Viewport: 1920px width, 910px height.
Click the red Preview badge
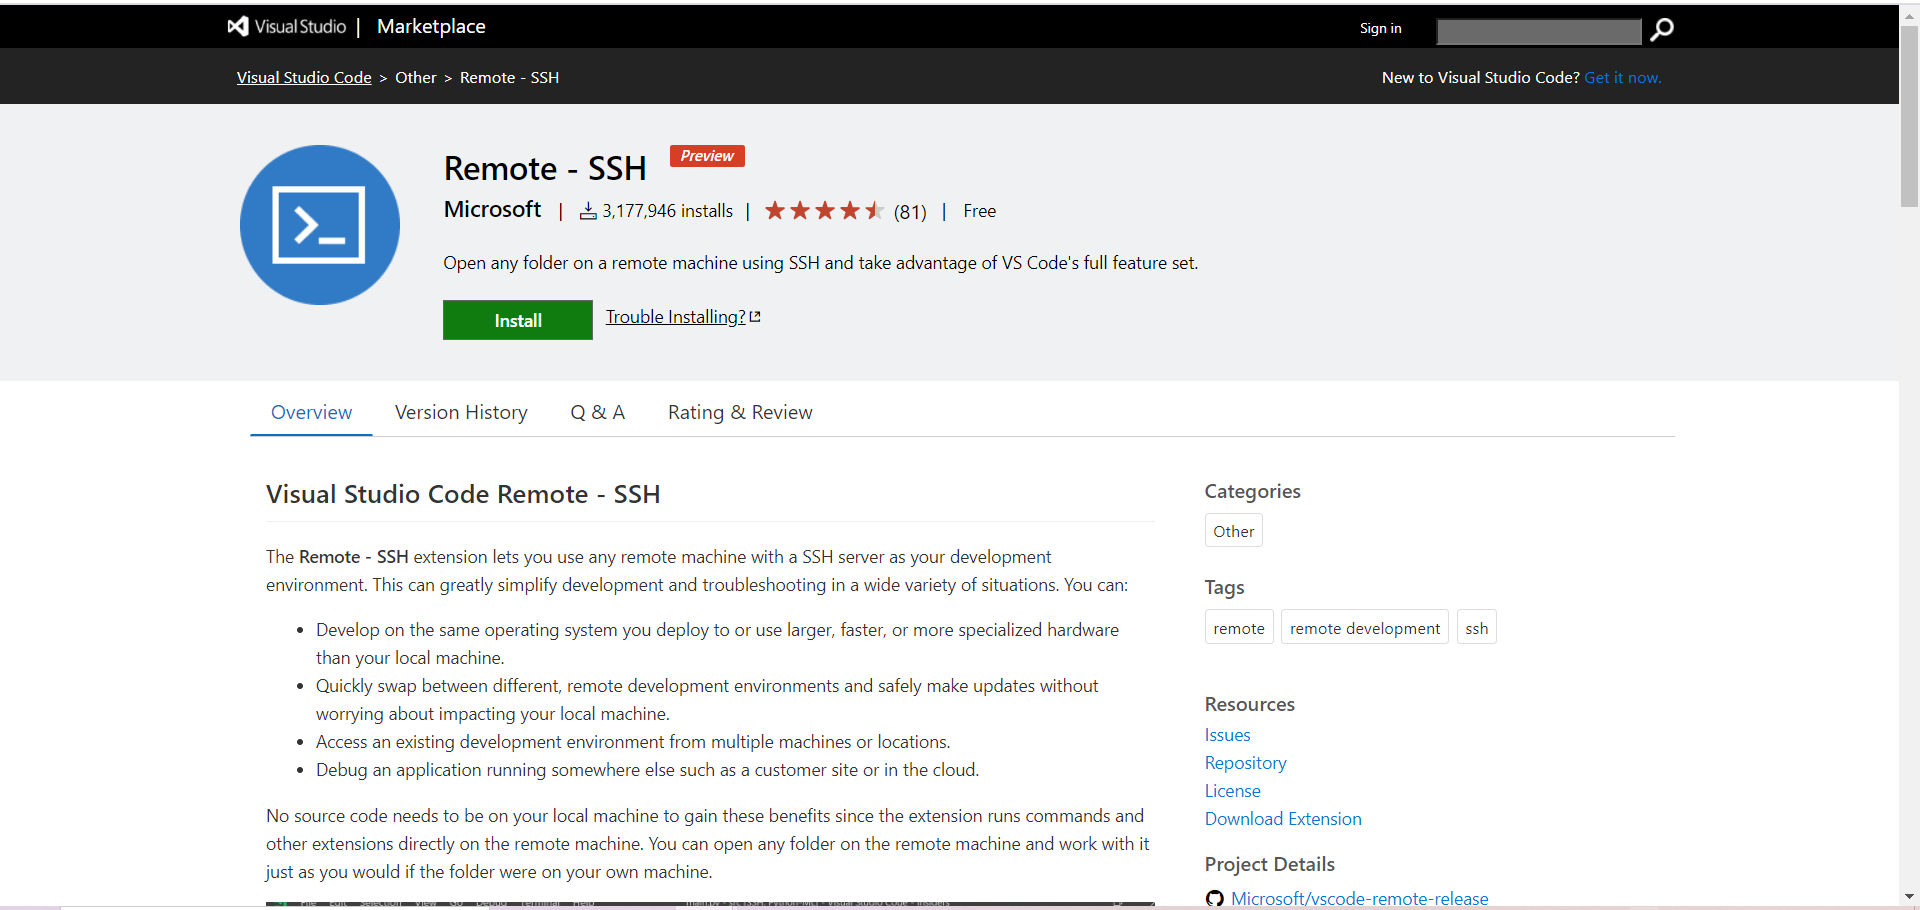(x=706, y=155)
